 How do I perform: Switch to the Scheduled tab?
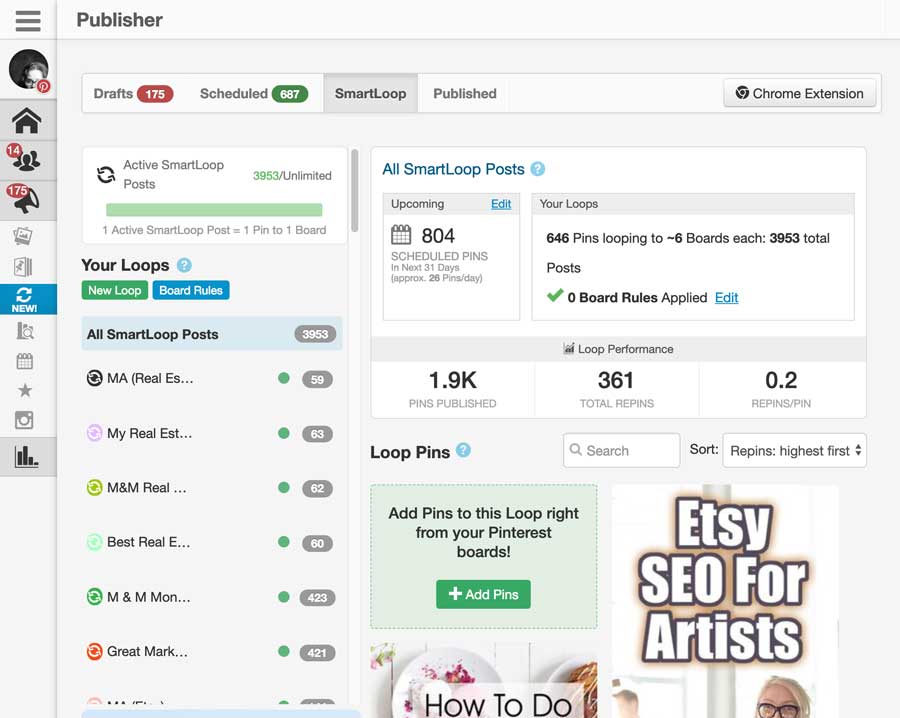point(254,94)
